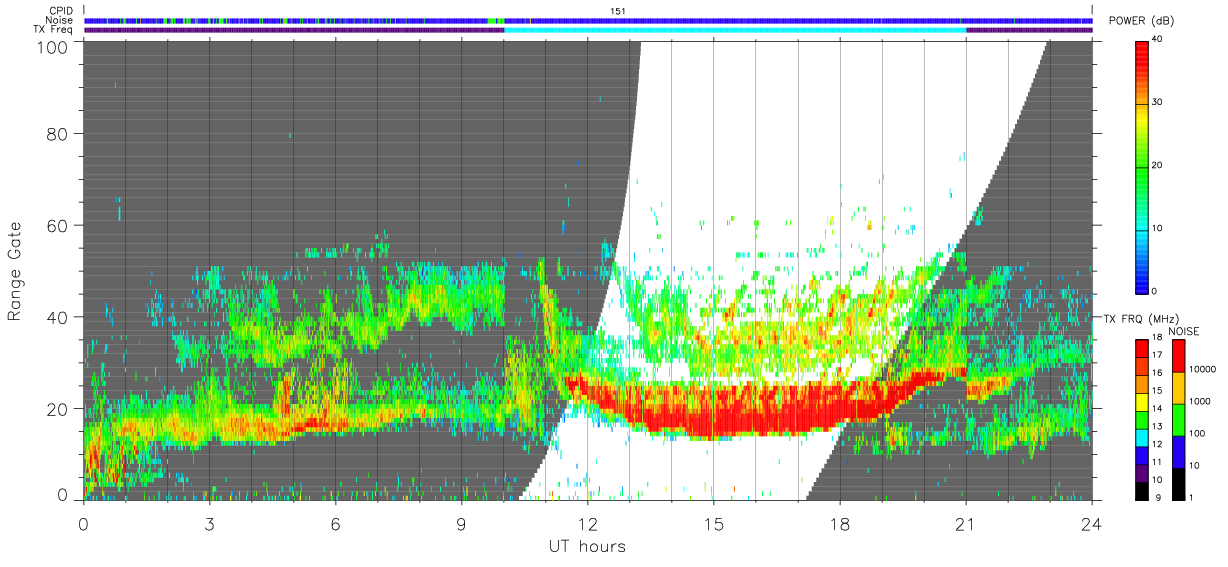Click the 21 tick on the UT hours axis
This screenshot has height=567, width=1228.
coord(966,522)
